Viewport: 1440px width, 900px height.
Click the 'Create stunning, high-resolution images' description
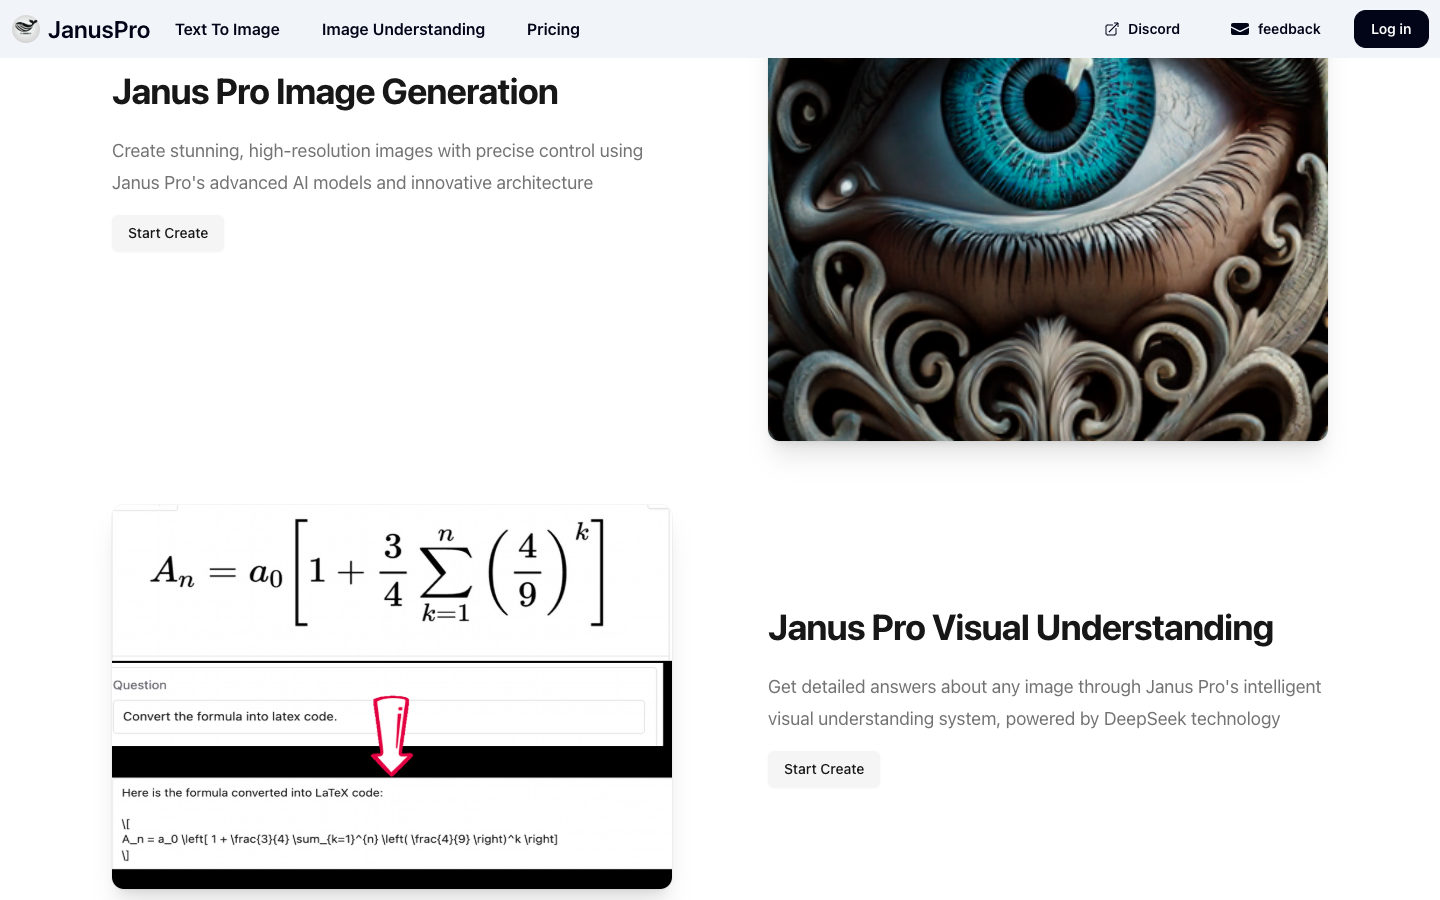click(x=377, y=167)
